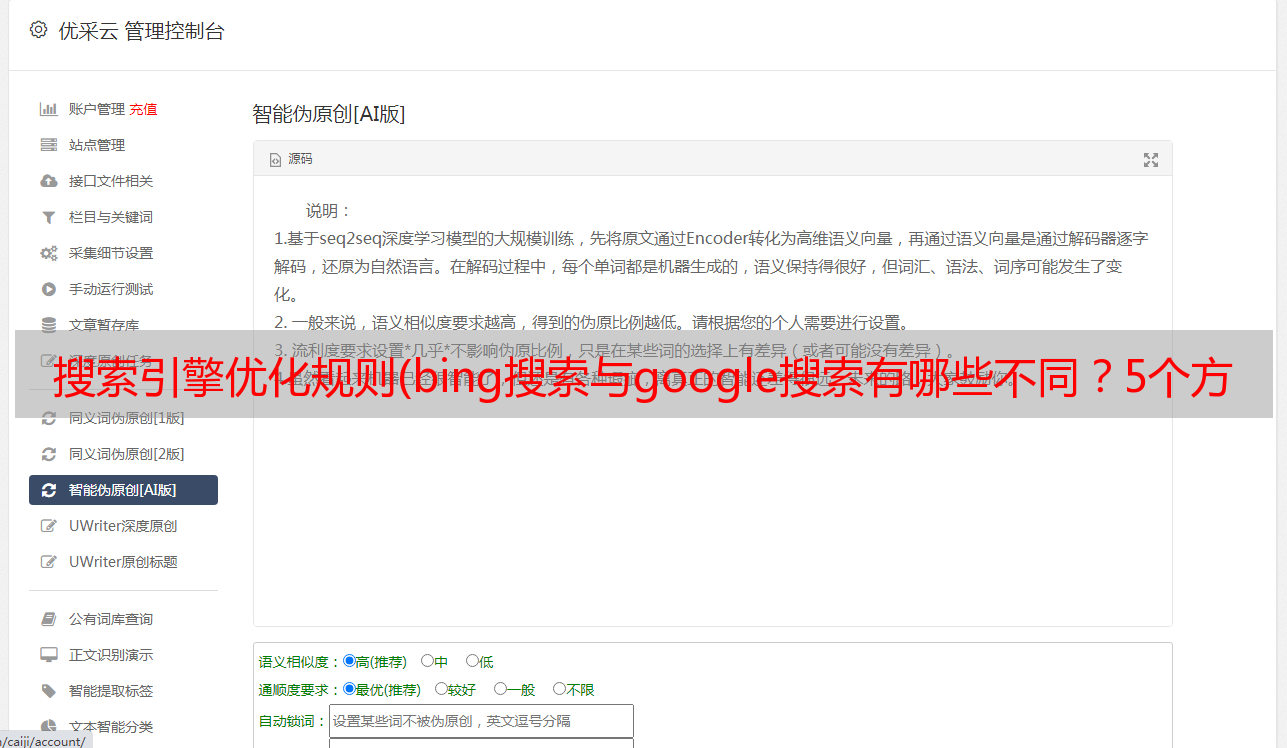Click the play icon for 手动运行测试

coord(48,289)
